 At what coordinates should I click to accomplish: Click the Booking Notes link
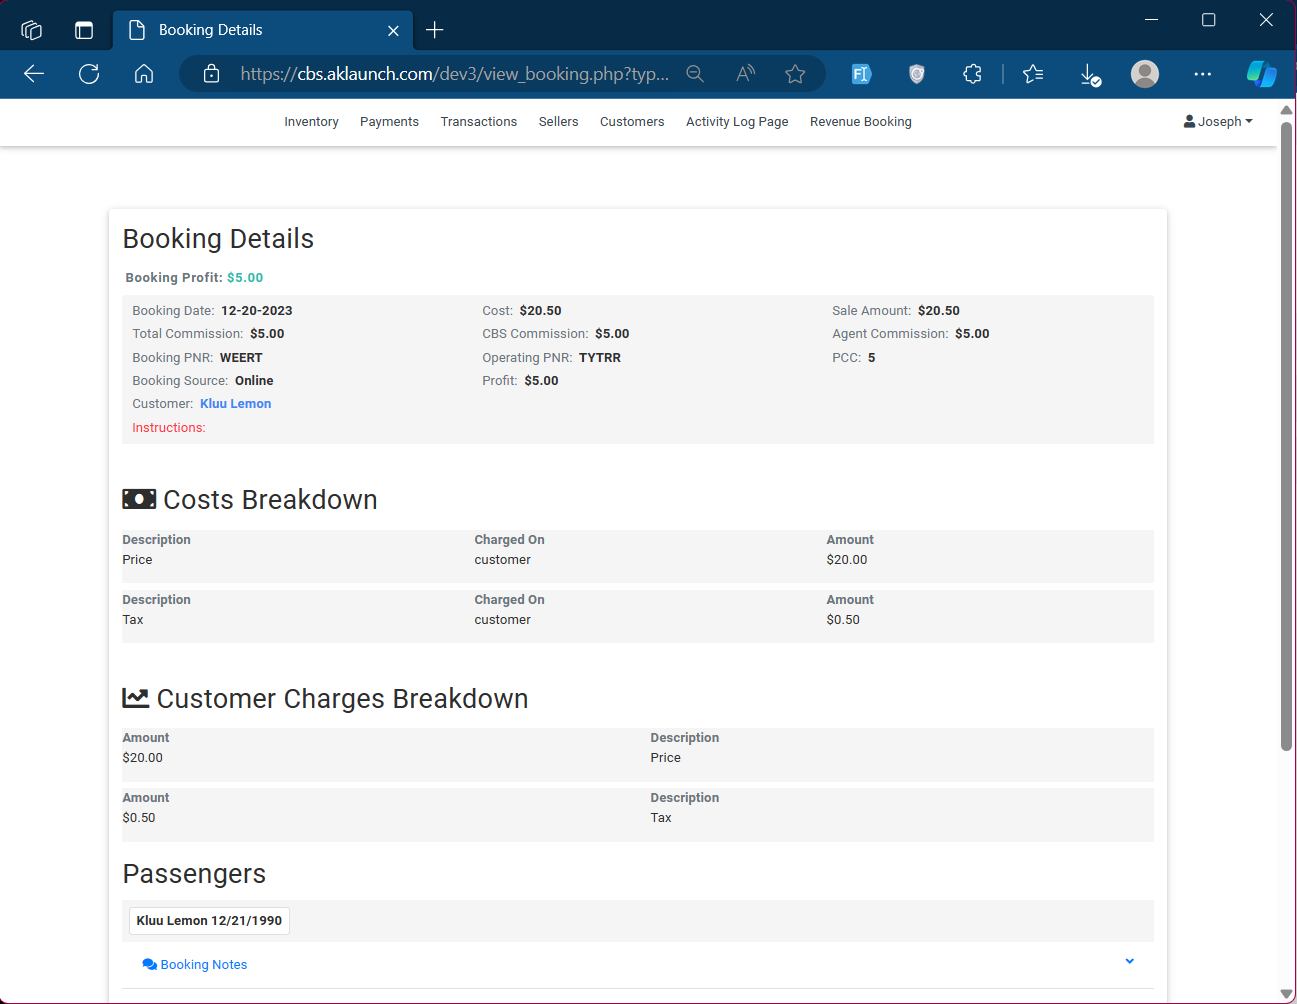[203, 965]
